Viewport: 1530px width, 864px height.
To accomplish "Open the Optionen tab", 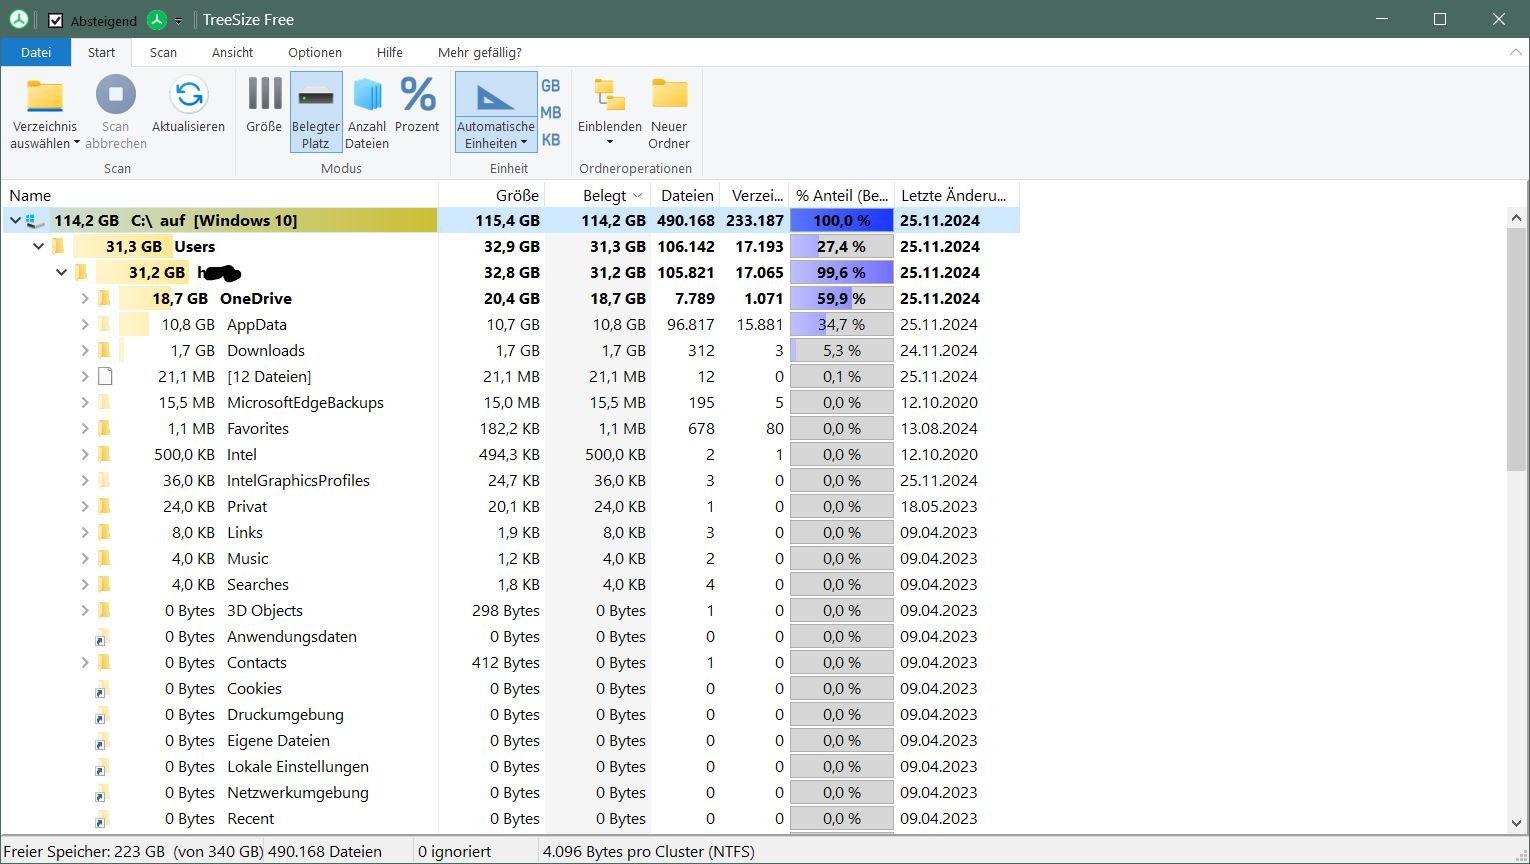I will [x=315, y=52].
